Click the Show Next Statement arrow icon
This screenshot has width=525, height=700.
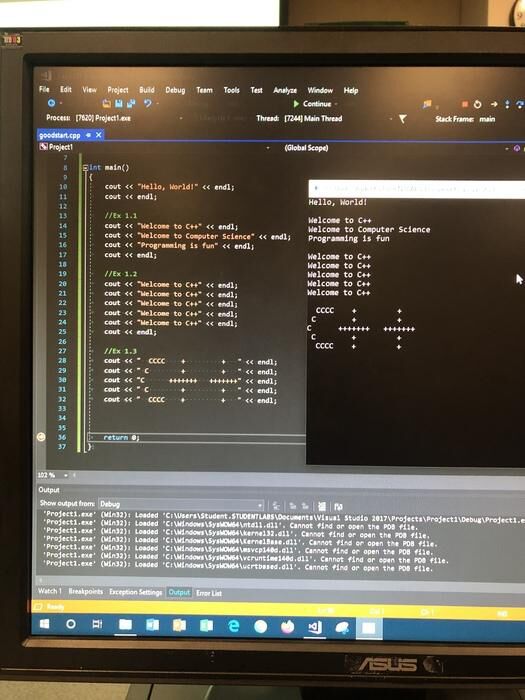pos(494,104)
